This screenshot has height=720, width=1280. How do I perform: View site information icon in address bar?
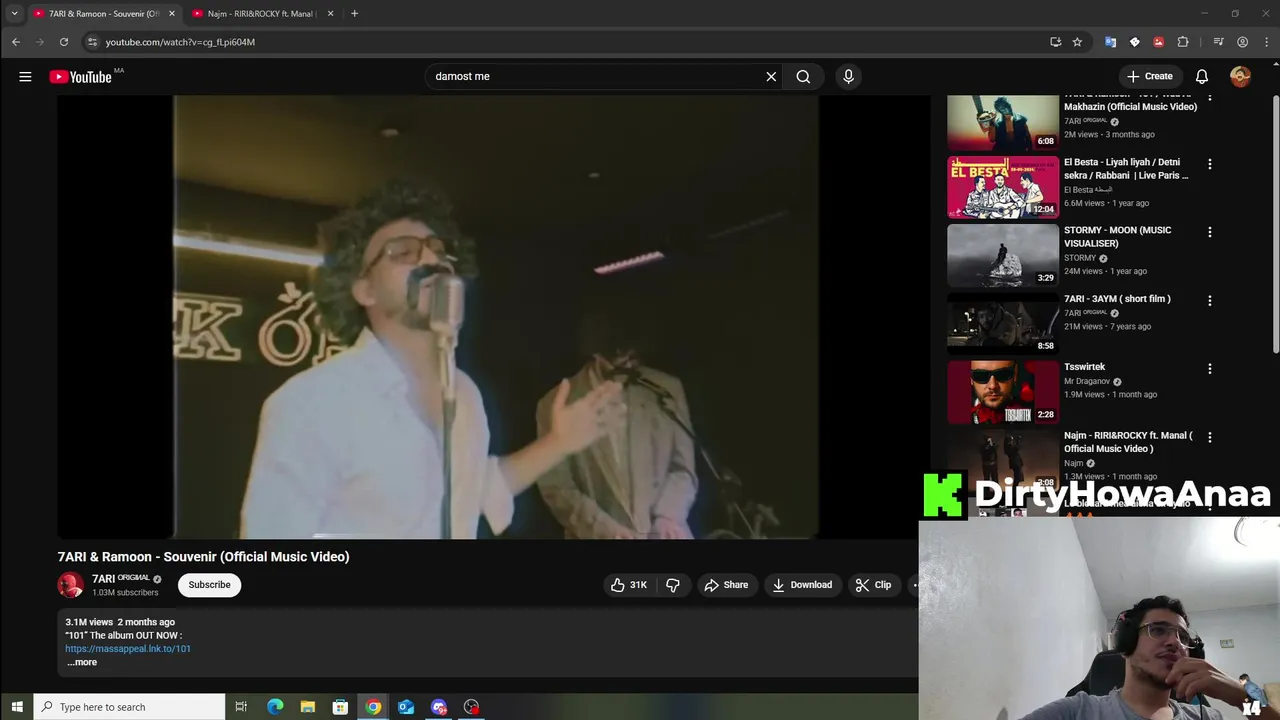coord(92,42)
